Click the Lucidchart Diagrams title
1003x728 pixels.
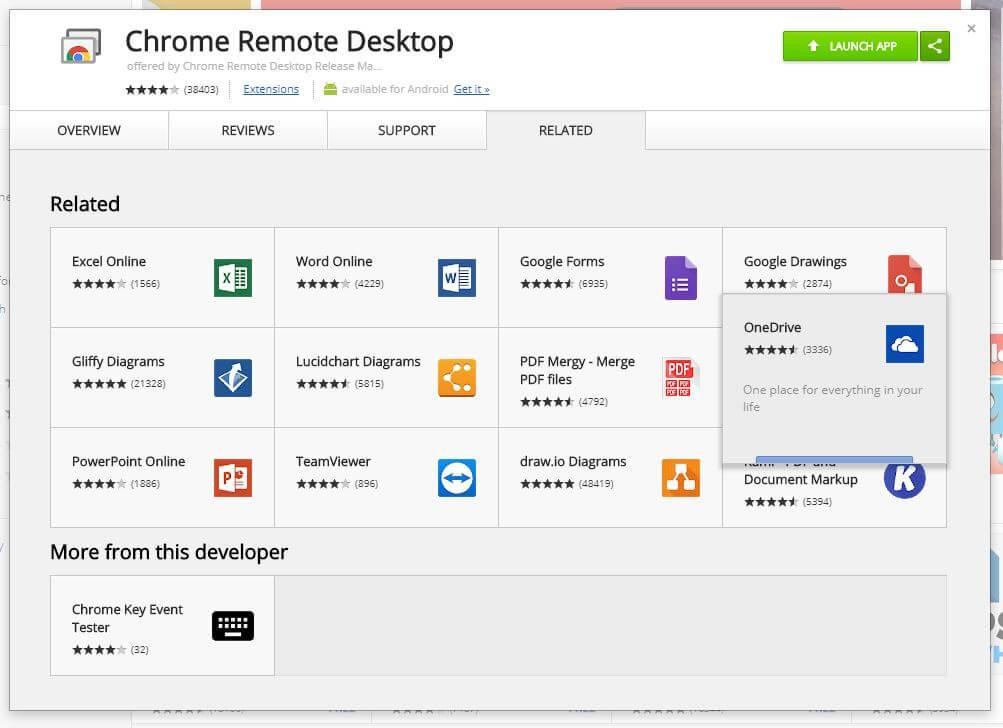[x=358, y=361]
